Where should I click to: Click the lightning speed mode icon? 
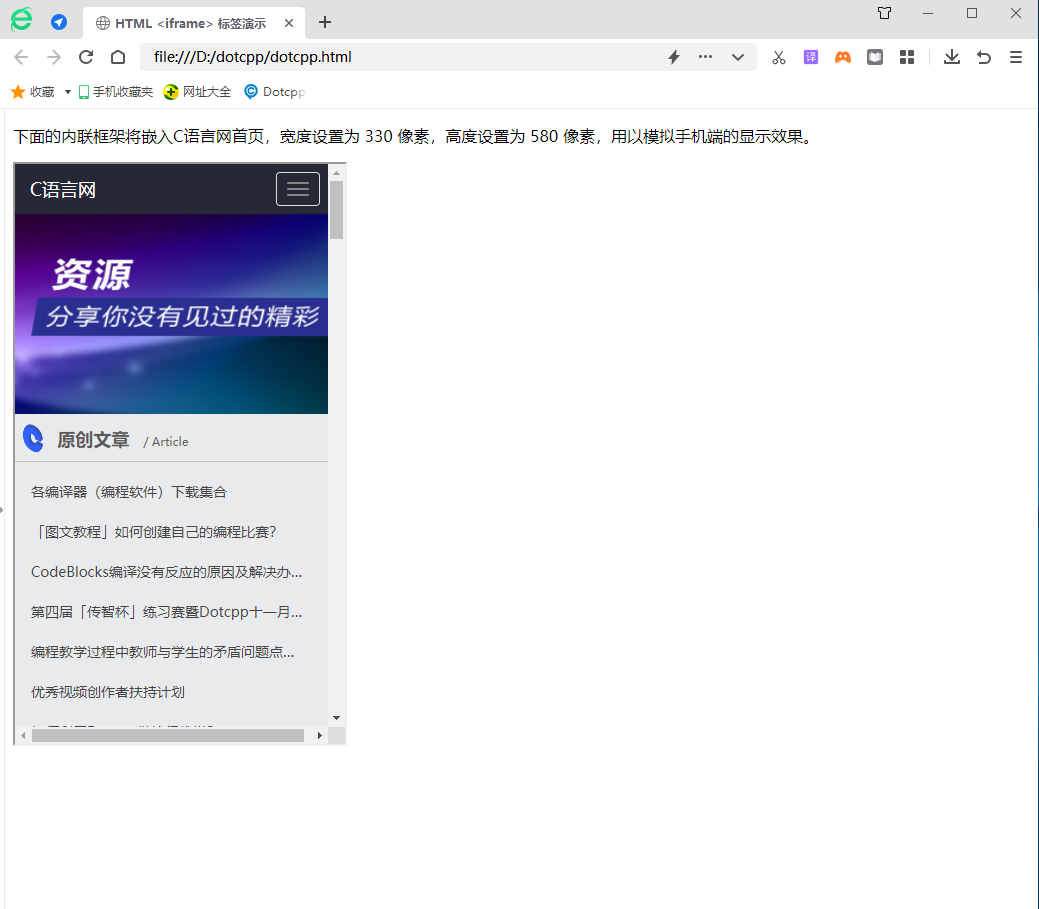(672, 57)
